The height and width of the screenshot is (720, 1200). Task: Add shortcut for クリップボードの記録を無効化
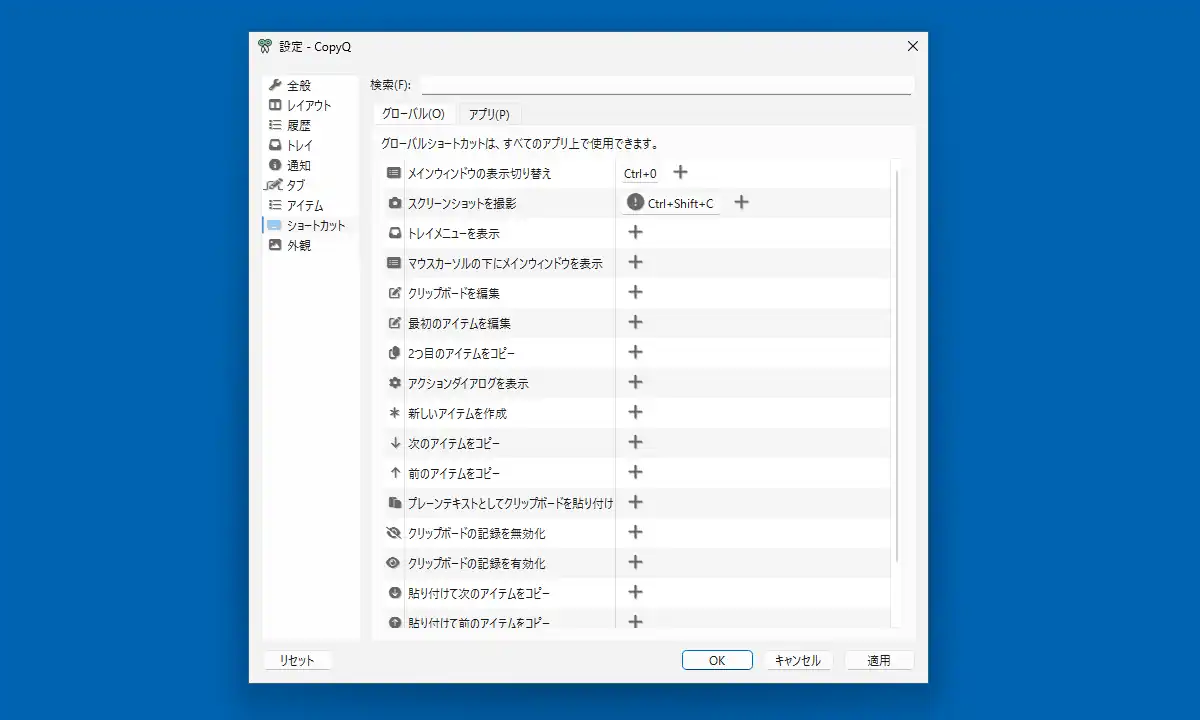click(635, 533)
